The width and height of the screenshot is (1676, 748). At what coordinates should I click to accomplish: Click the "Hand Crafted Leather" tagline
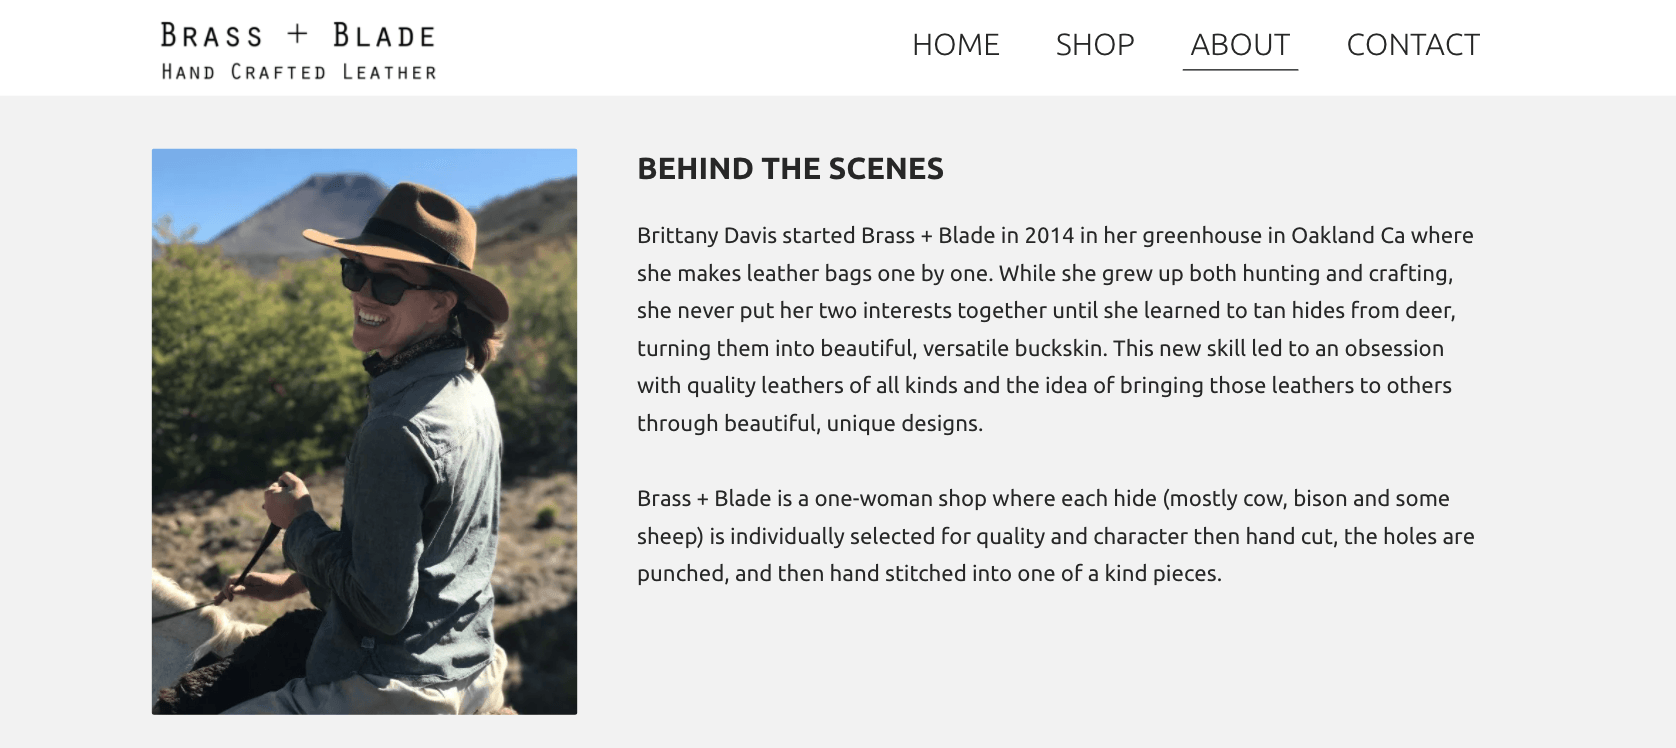point(298,72)
